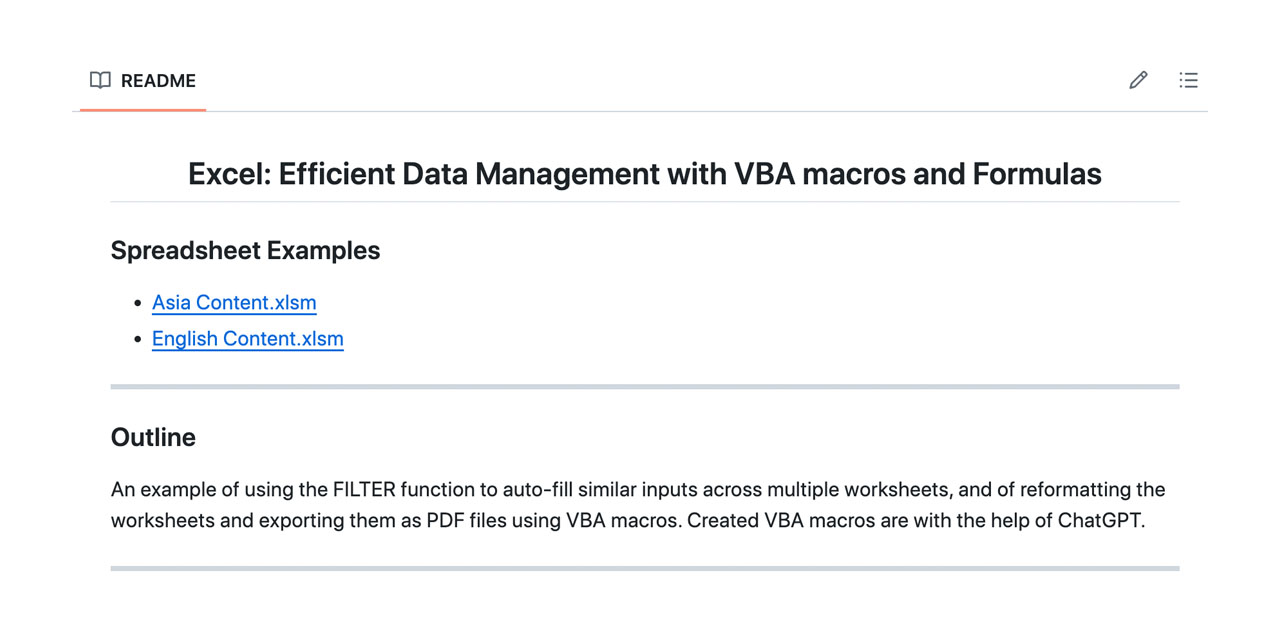Open the Asia Content.xlsm link
Image resolution: width=1280 pixels, height=640 pixels.
234,302
